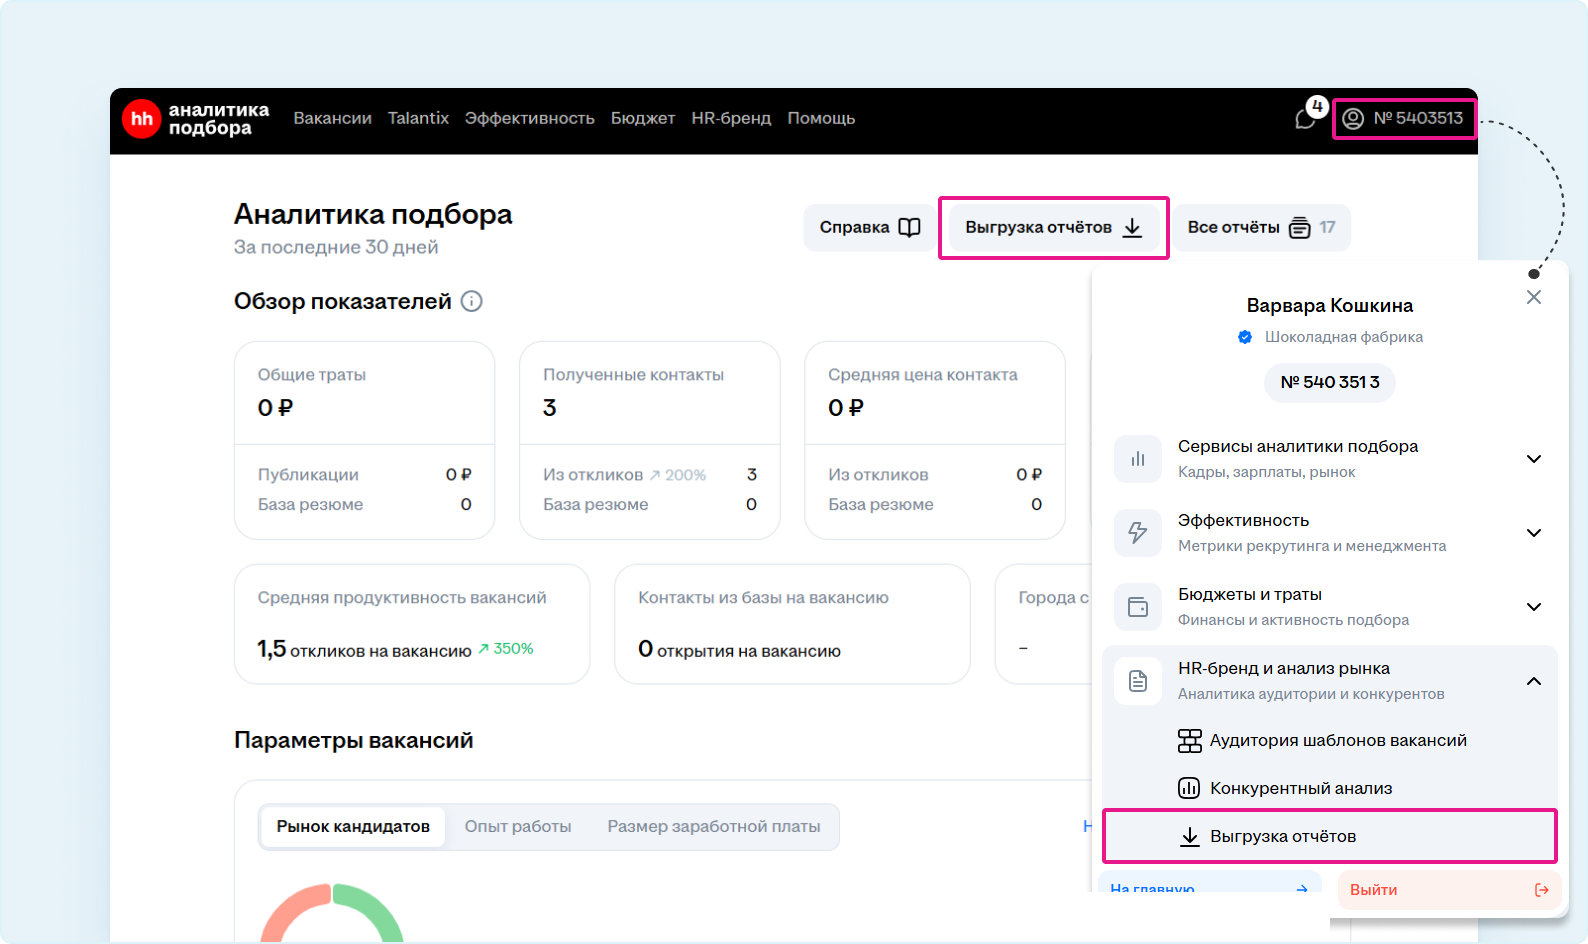Click the lightning bolt Эффективность icon
This screenshot has height=944, width=1588.
pos(1138,533)
